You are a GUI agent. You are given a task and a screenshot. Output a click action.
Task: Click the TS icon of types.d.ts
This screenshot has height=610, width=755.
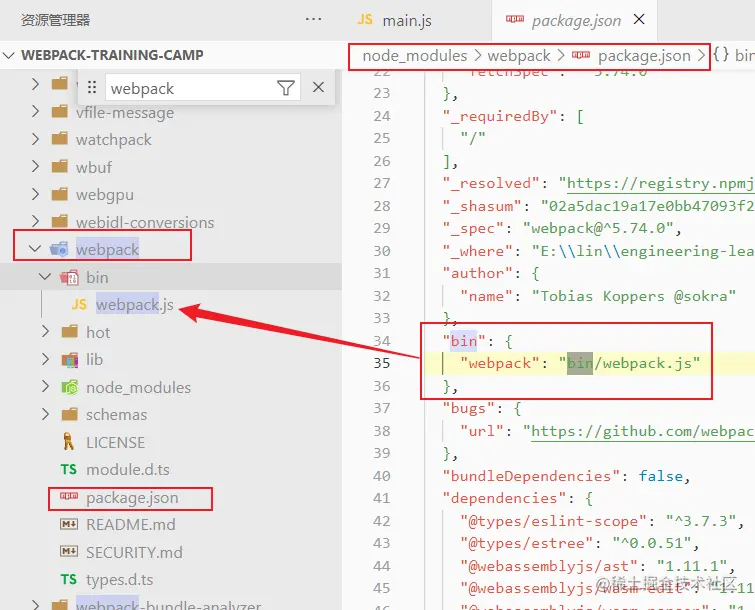pyautogui.click(x=68, y=579)
